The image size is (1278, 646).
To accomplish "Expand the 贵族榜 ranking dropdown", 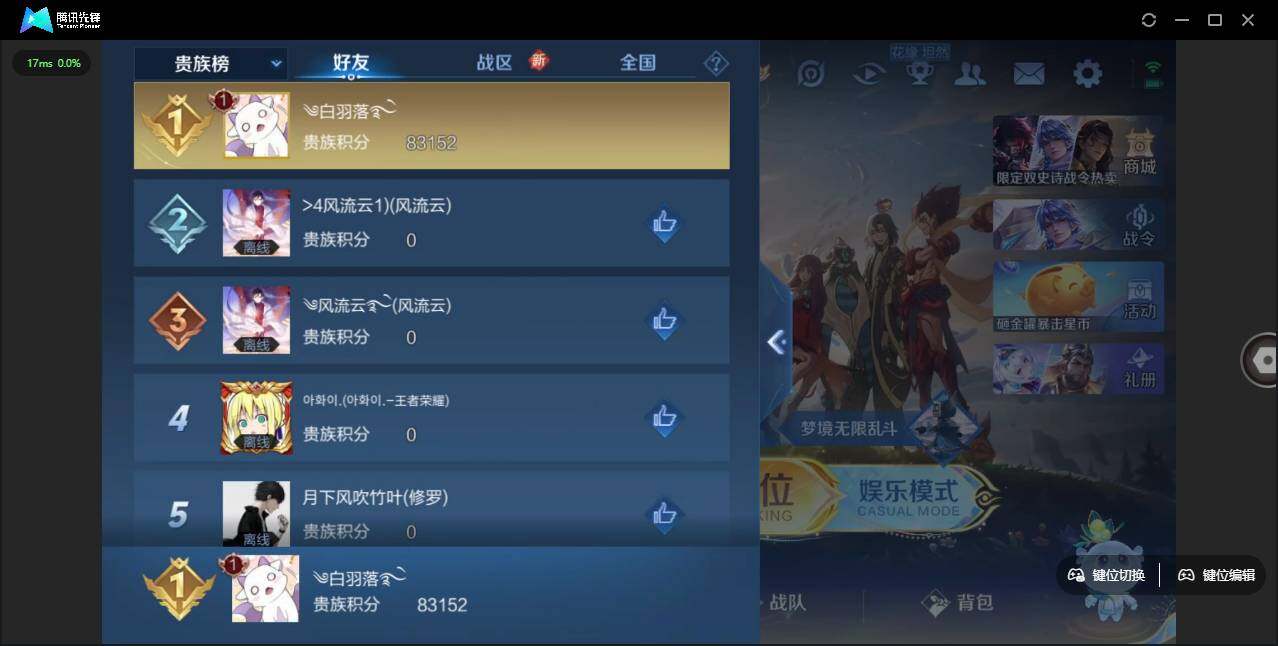I will pyautogui.click(x=211, y=63).
